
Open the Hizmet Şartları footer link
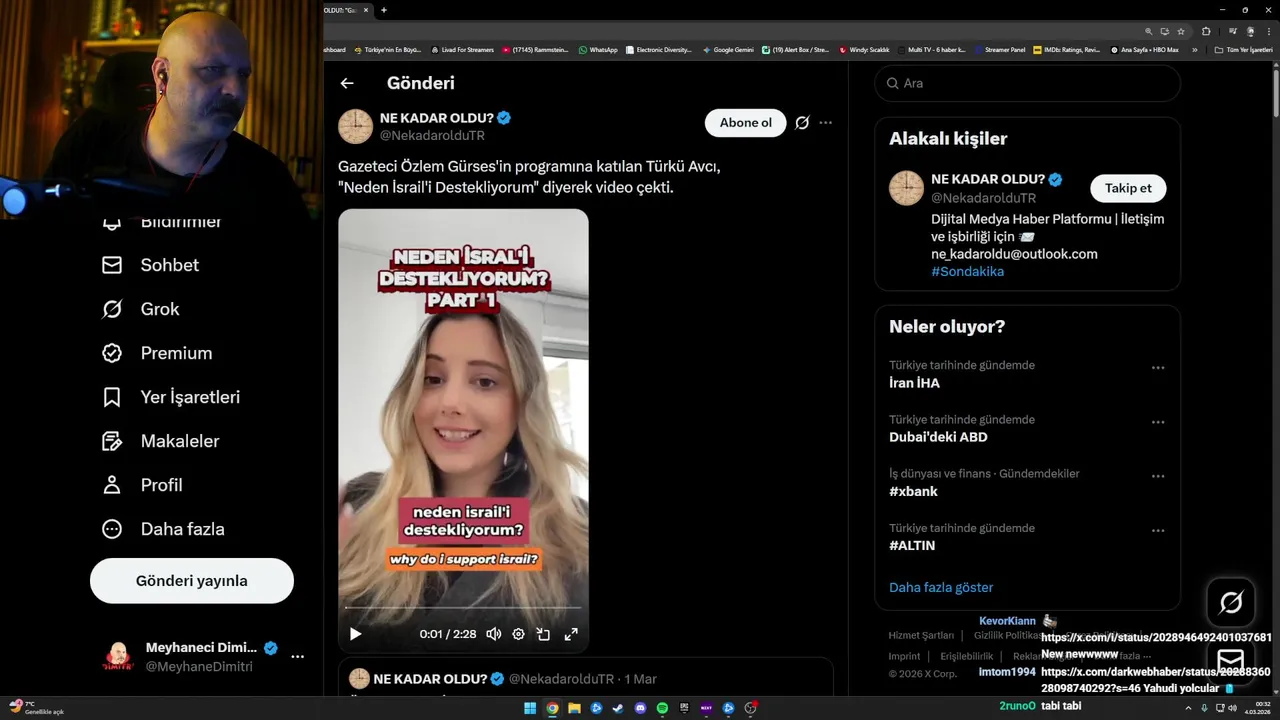tap(921, 636)
